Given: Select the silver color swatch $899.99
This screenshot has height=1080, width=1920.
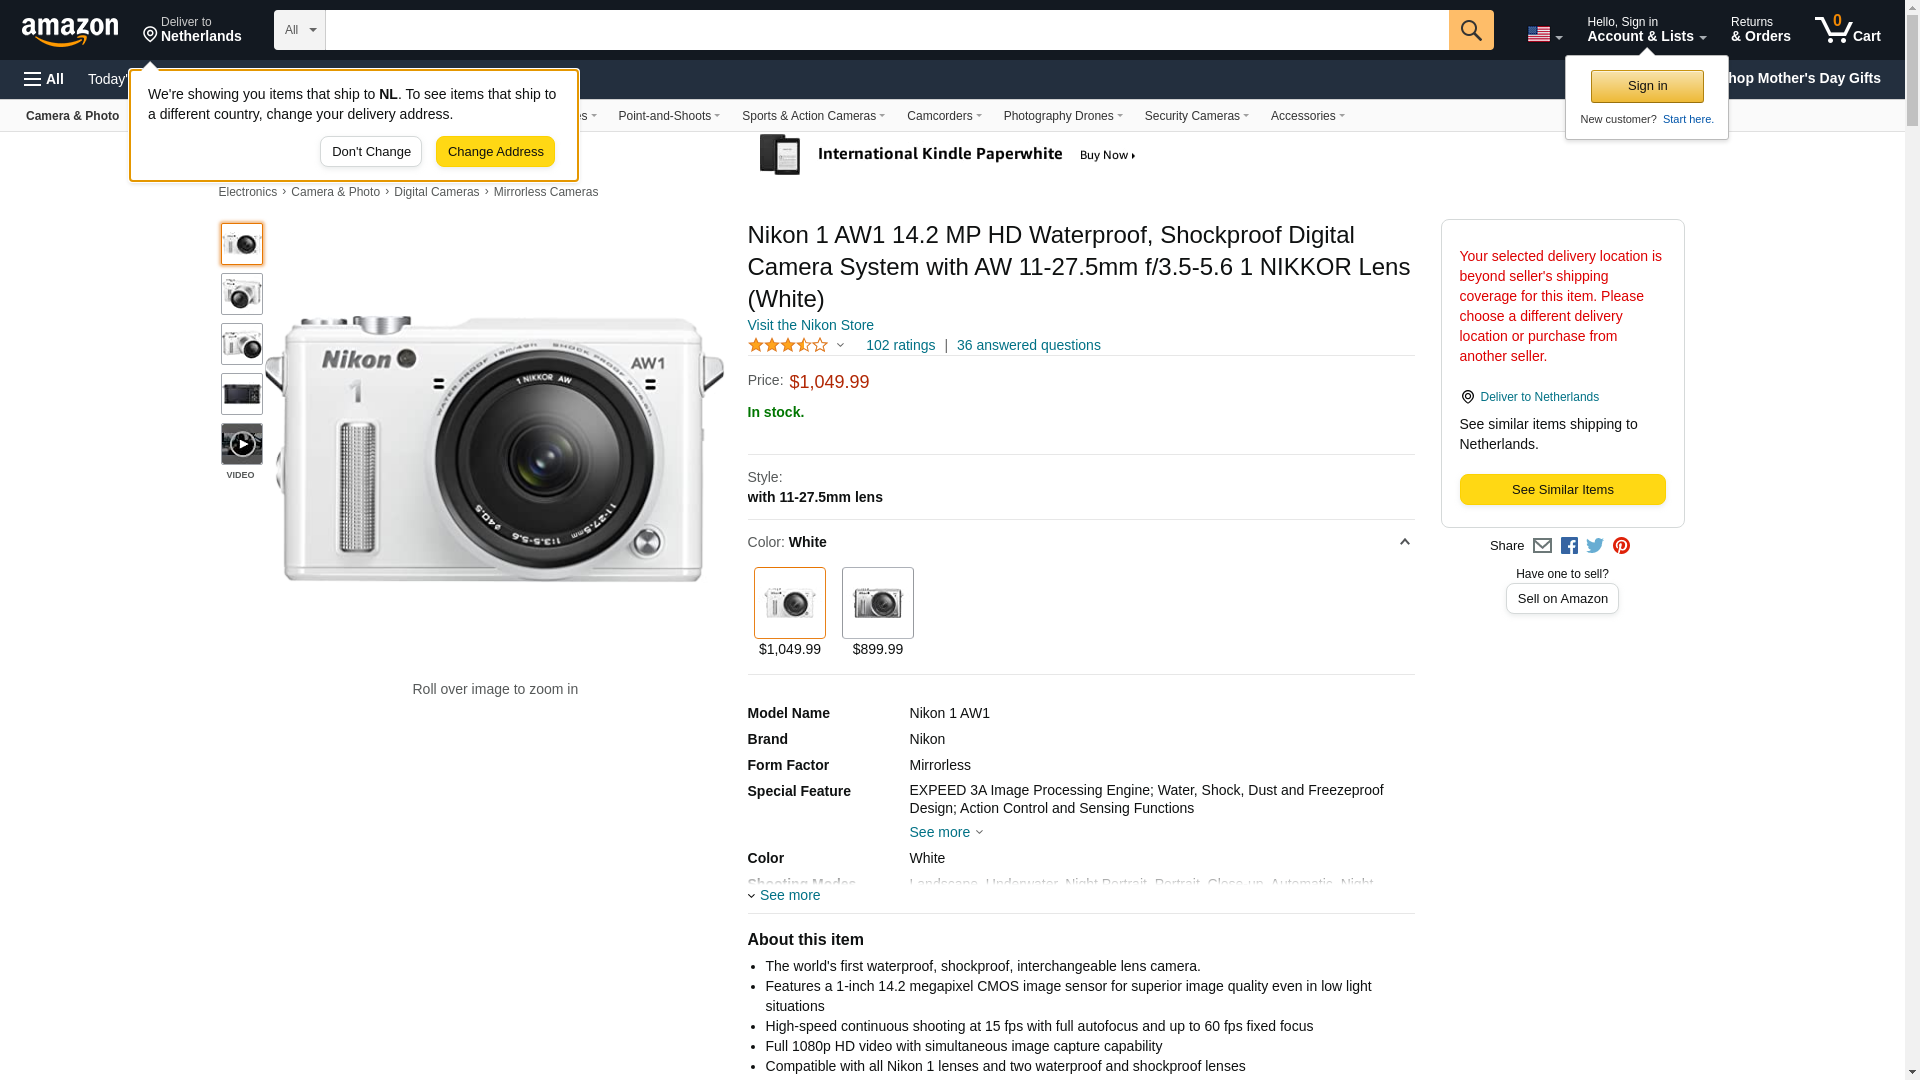Looking at the screenshot, I should pyautogui.click(x=877, y=603).
